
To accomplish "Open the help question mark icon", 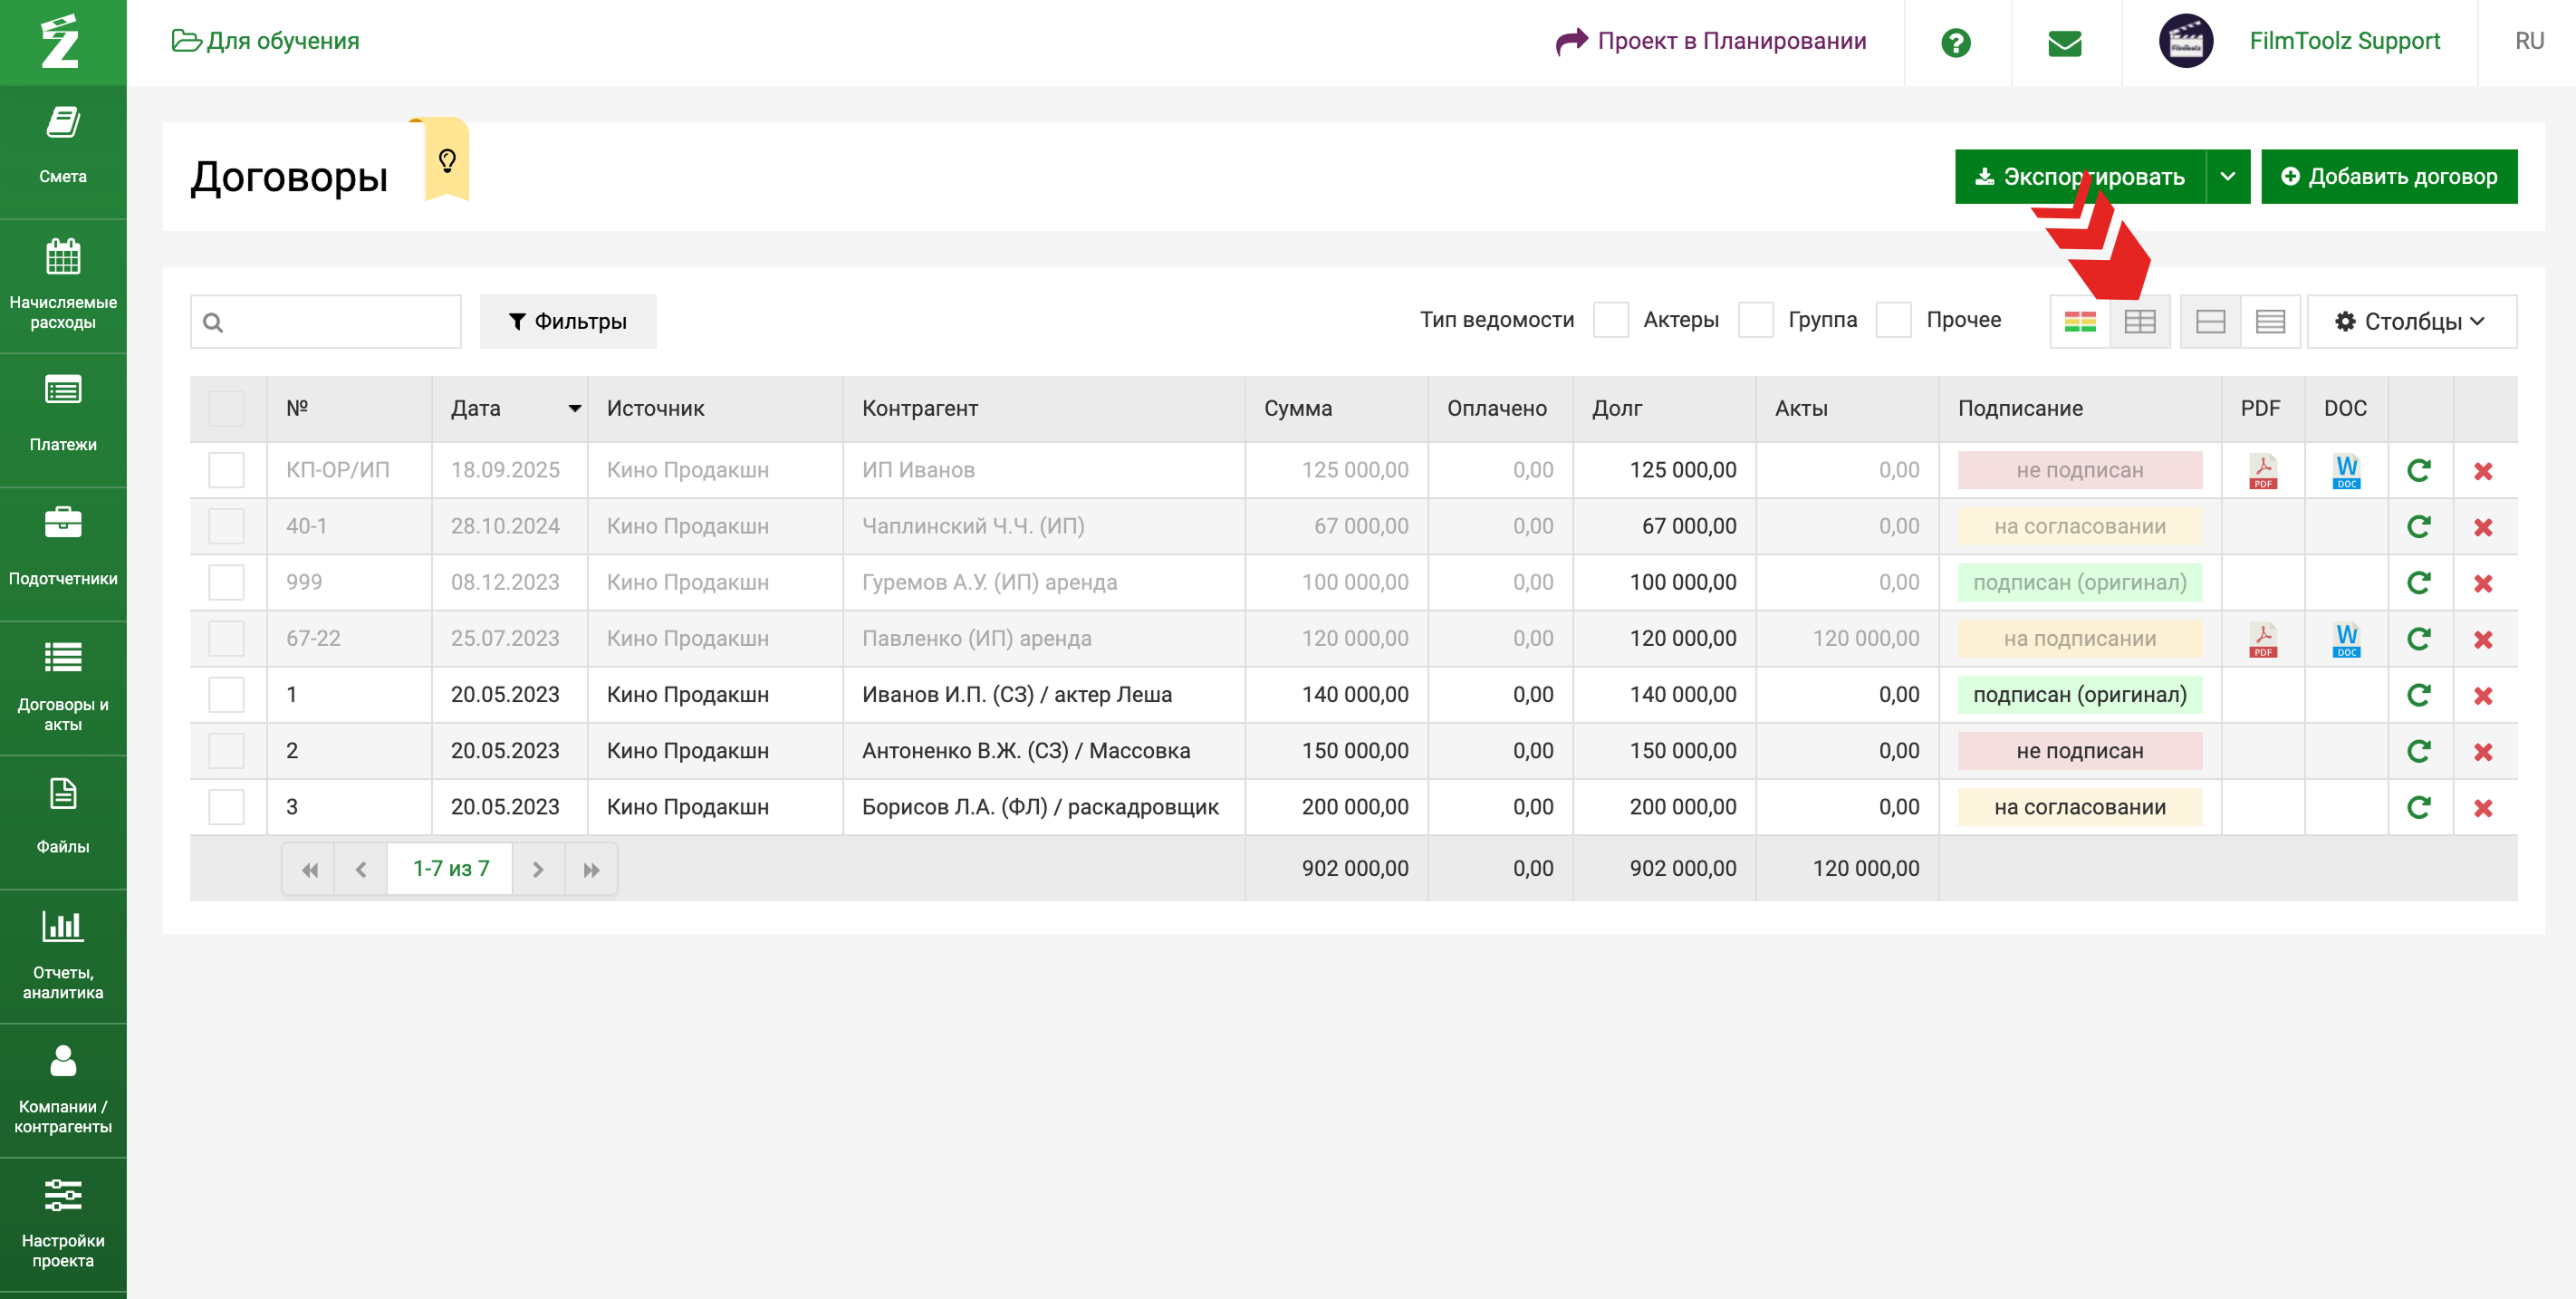I will (x=1955, y=42).
